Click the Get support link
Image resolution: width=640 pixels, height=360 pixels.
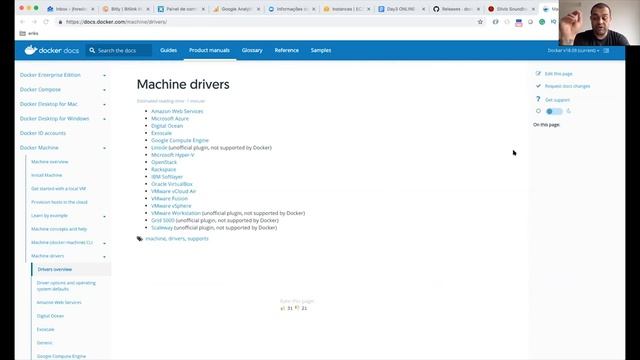click(x=557, y=100)
